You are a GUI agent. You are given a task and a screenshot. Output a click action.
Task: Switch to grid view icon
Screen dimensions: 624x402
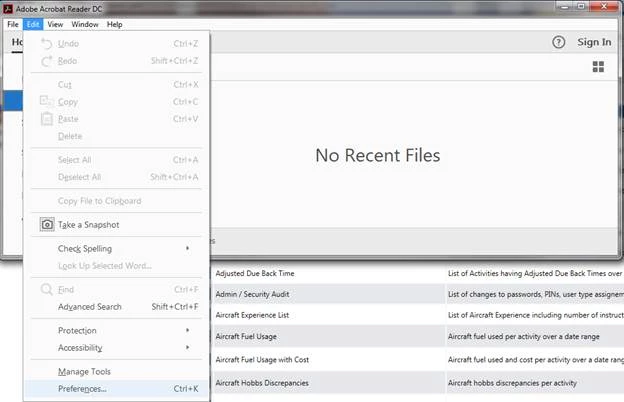[x=598, y=66]
